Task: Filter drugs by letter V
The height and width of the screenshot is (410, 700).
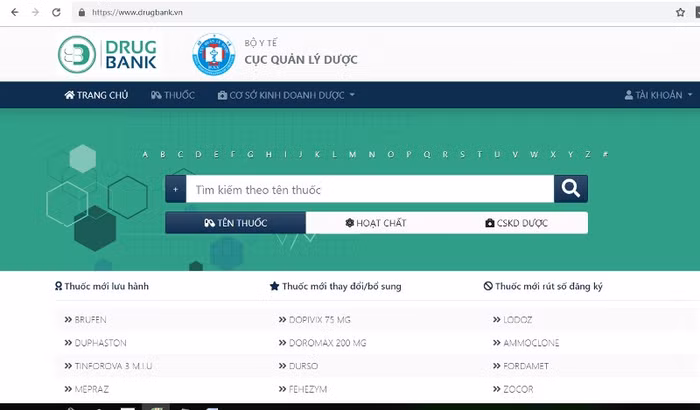Action: pos(515,155)
